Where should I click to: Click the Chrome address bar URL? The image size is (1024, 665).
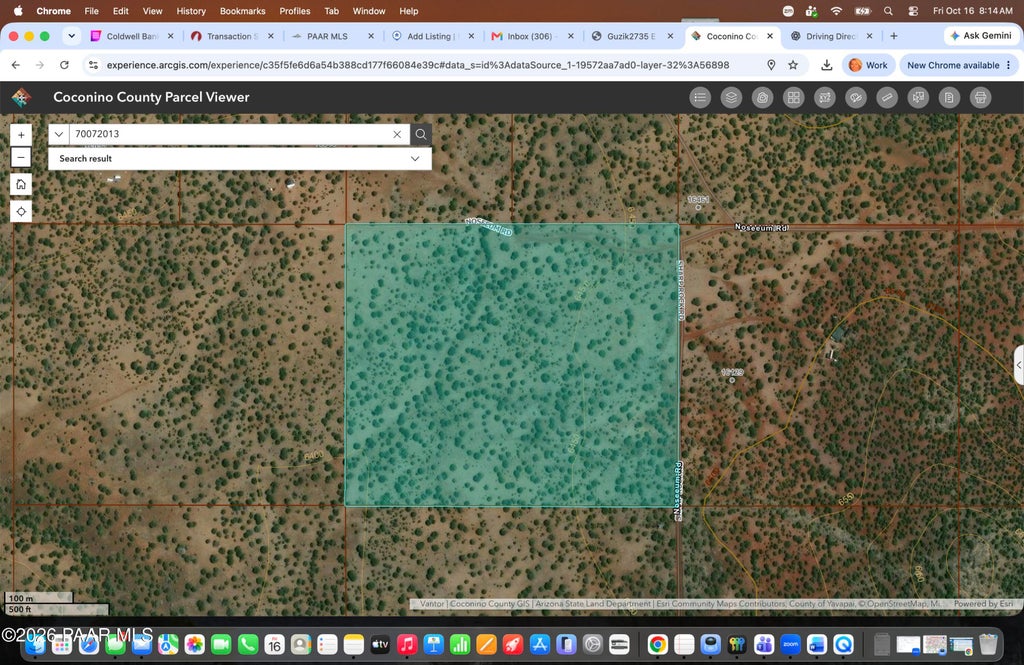[418, 65]
